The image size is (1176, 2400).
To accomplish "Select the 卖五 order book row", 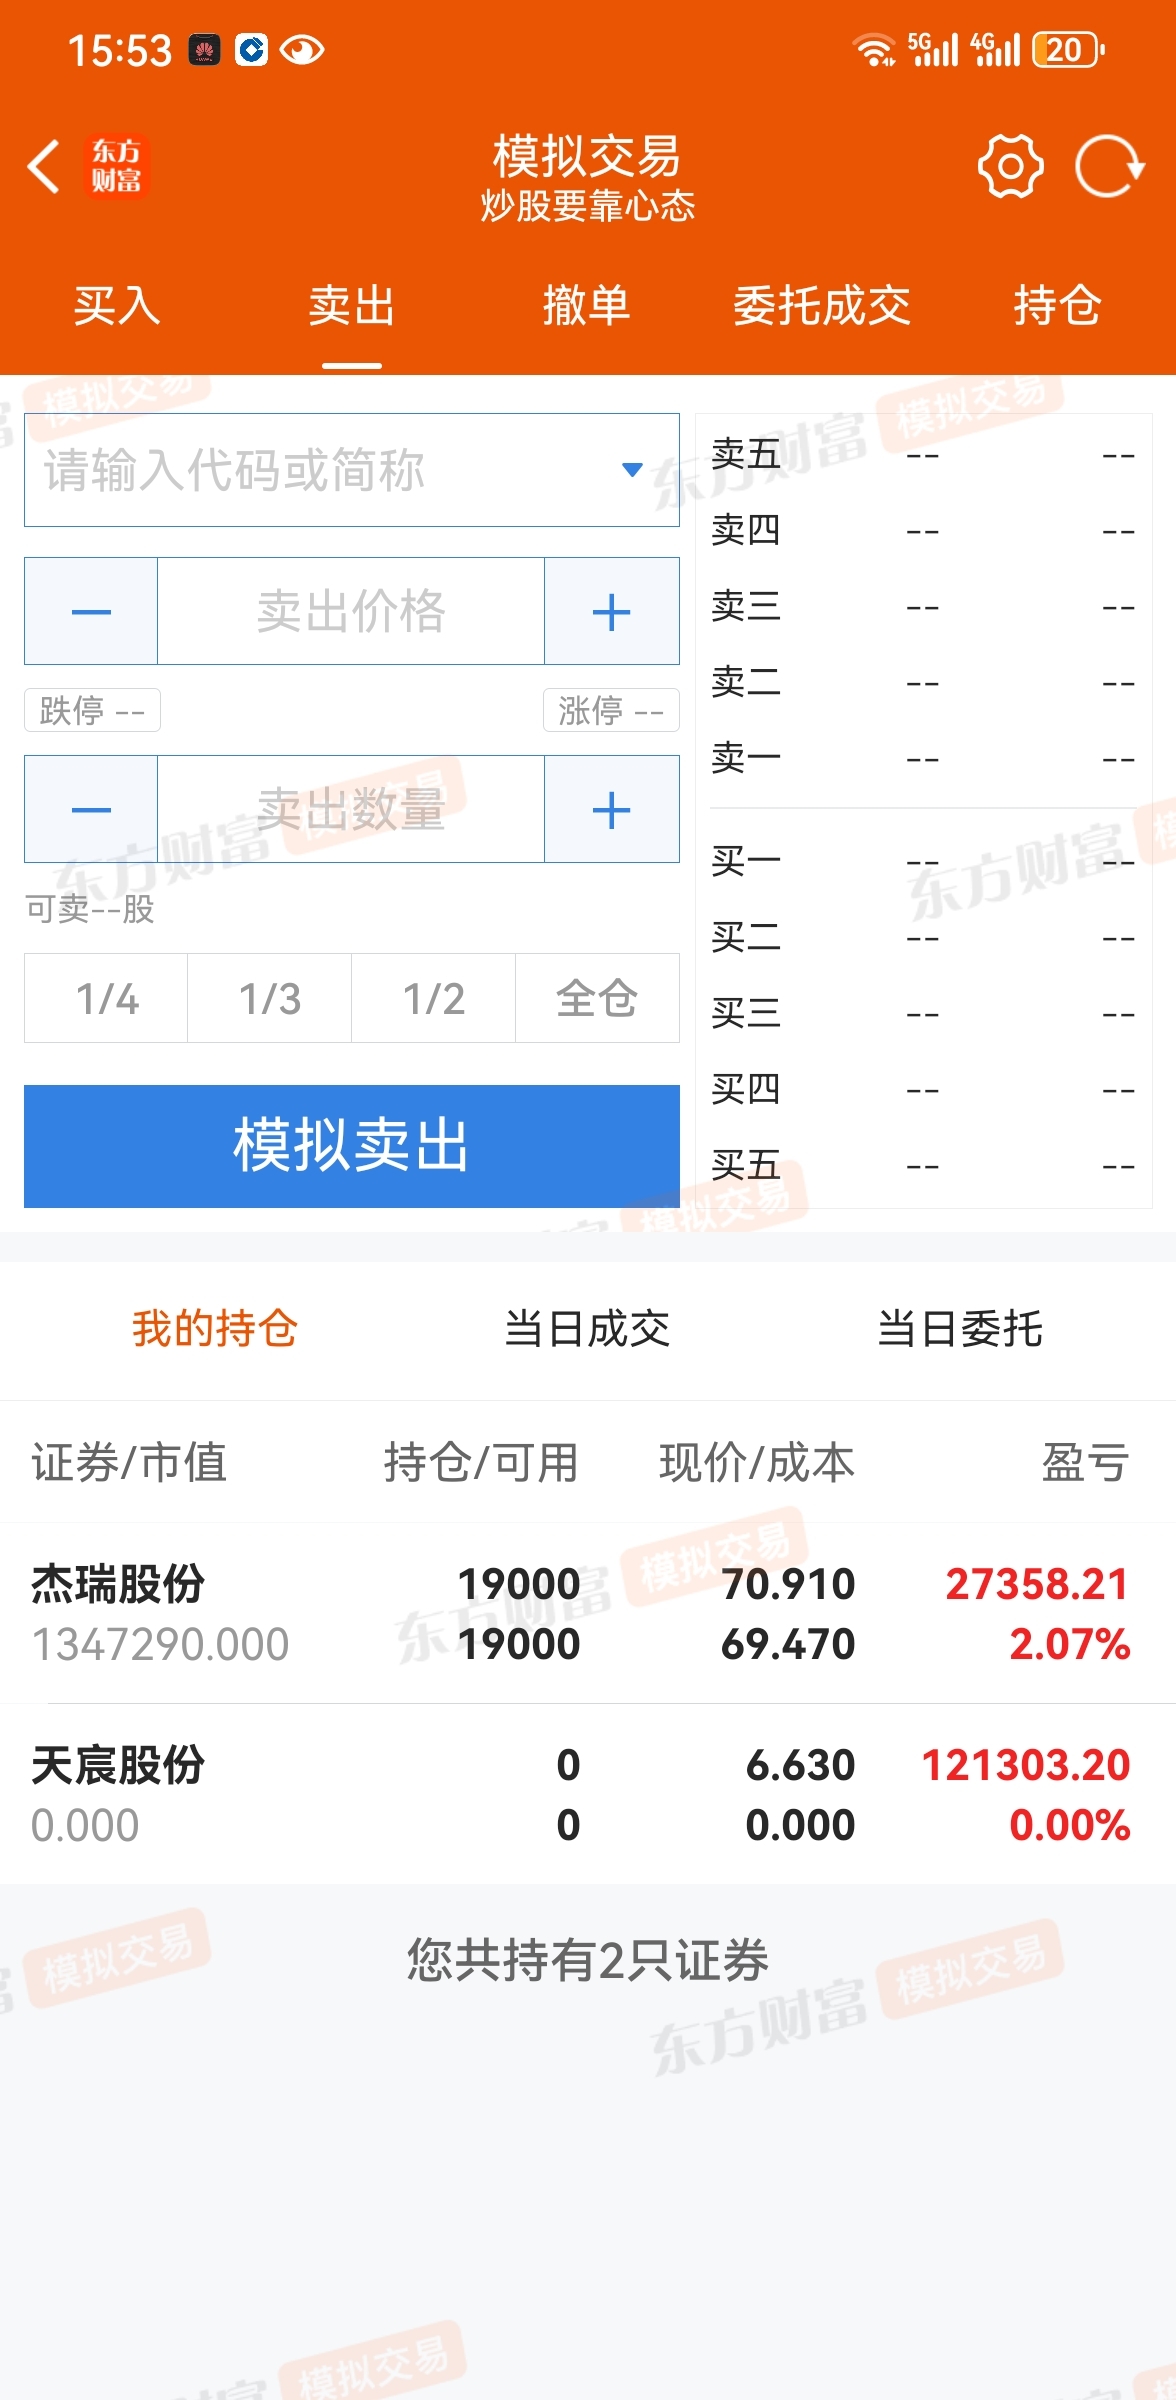I will click(x=923, y=455).
